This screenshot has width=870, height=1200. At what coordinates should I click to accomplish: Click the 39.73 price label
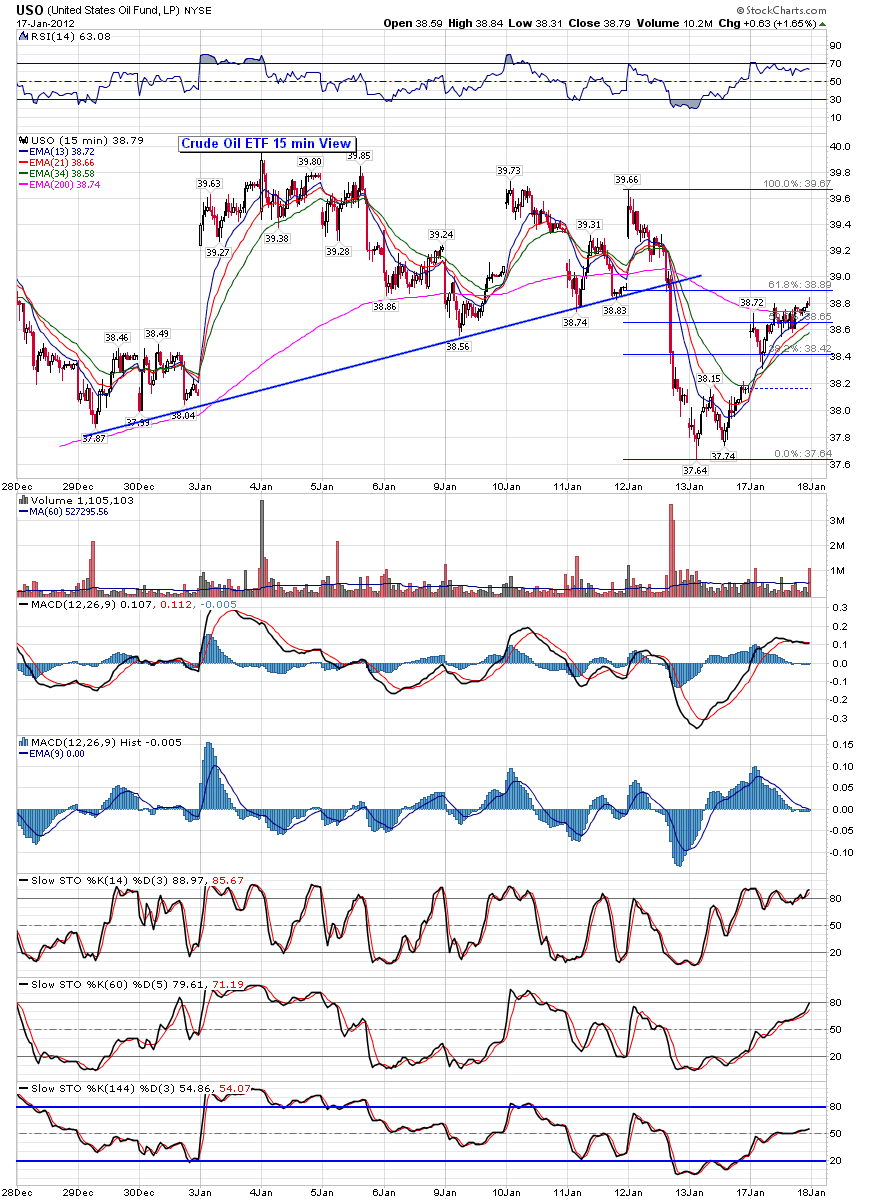[x=509, y=171]
